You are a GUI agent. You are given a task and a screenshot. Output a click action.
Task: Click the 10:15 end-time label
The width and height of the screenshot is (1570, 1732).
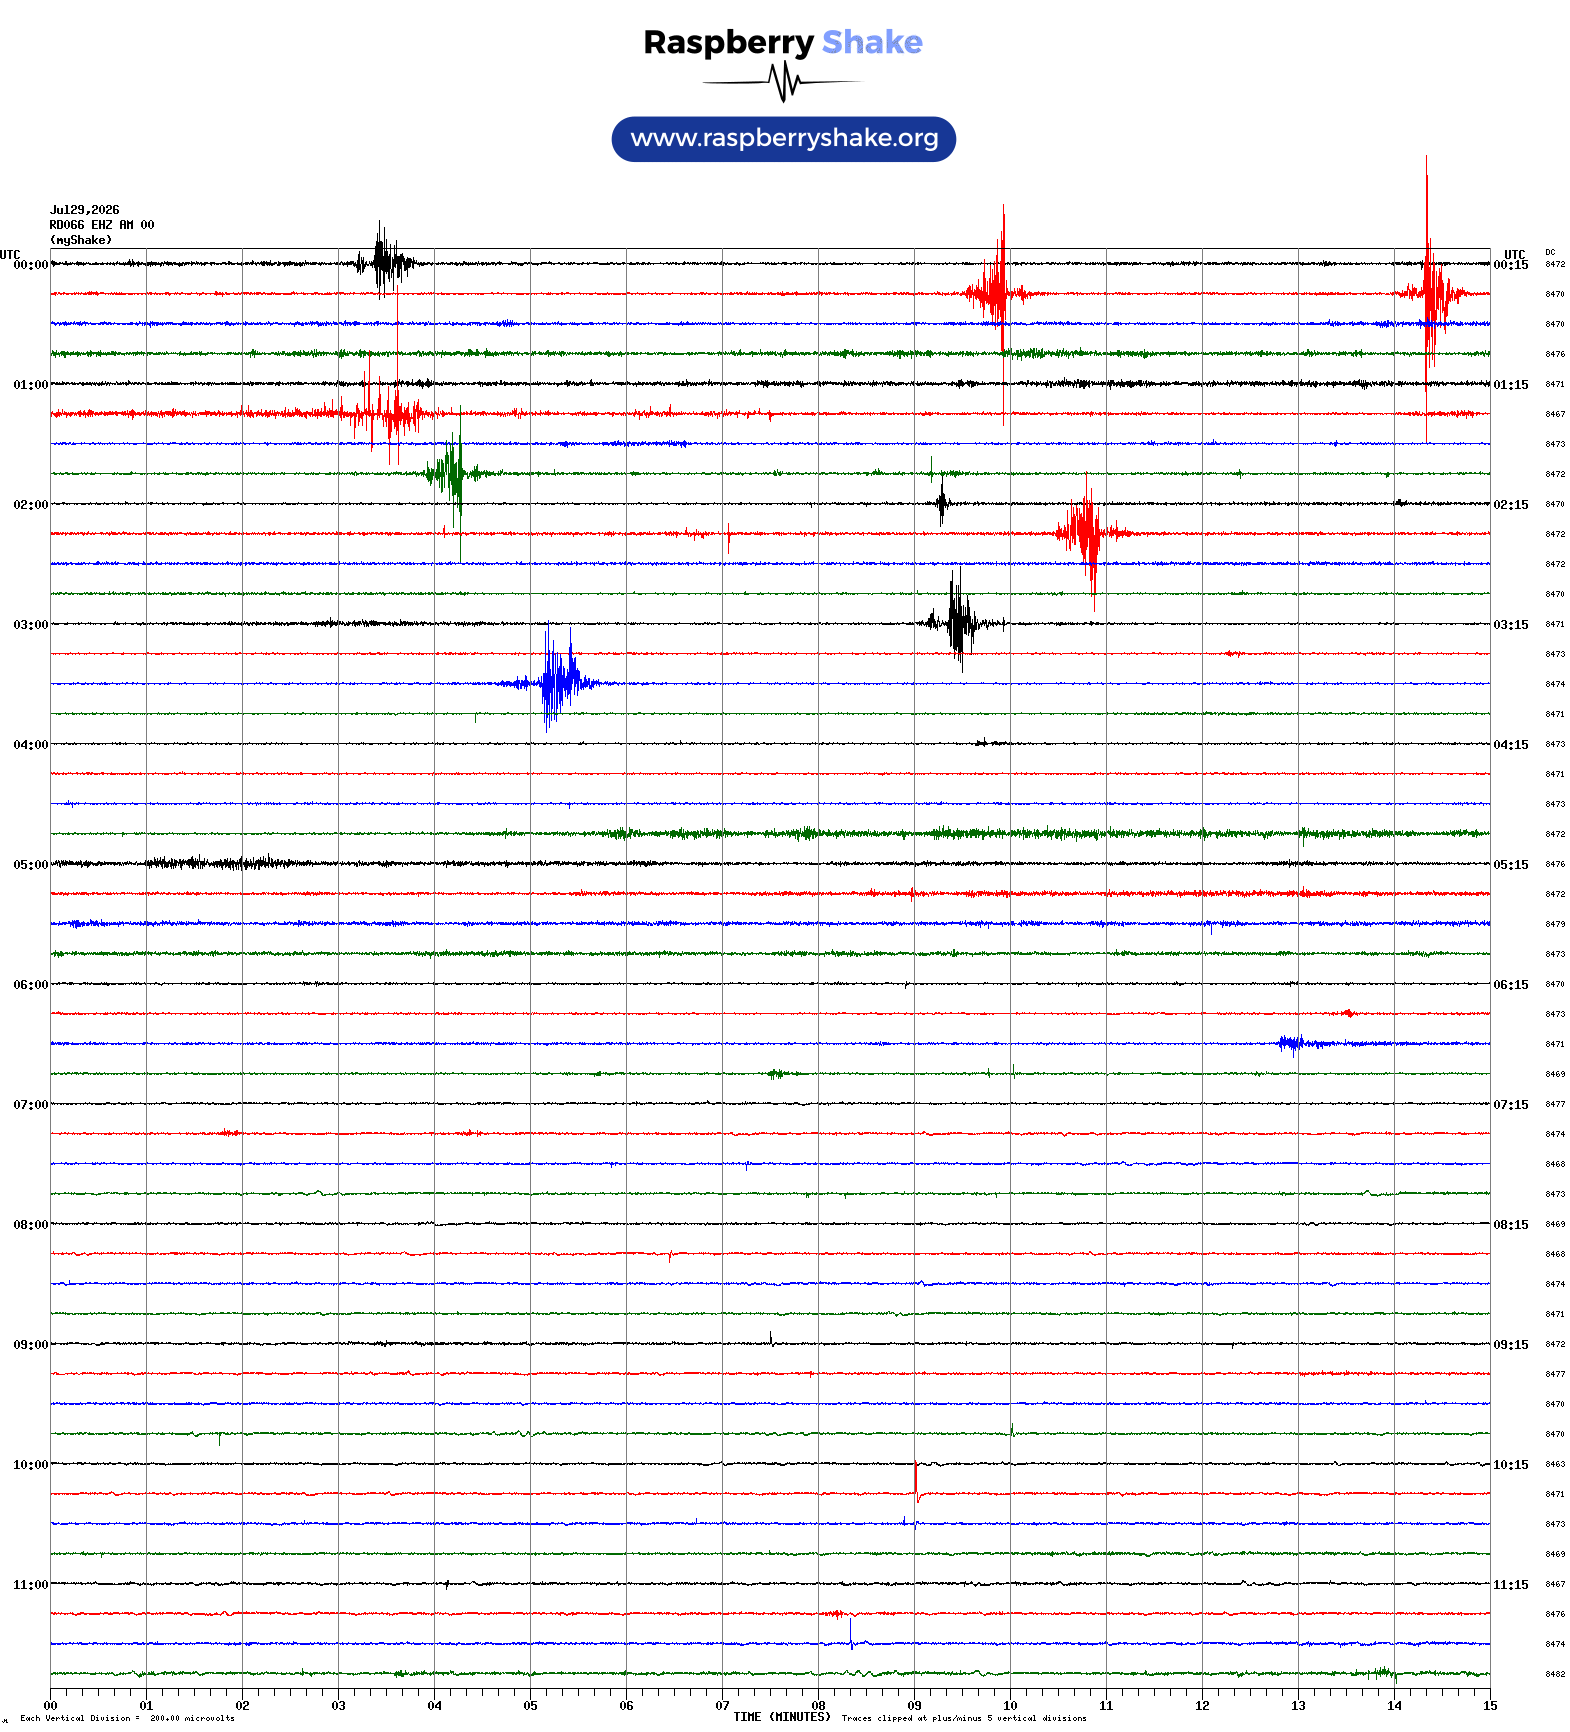click(1511, 1465)
